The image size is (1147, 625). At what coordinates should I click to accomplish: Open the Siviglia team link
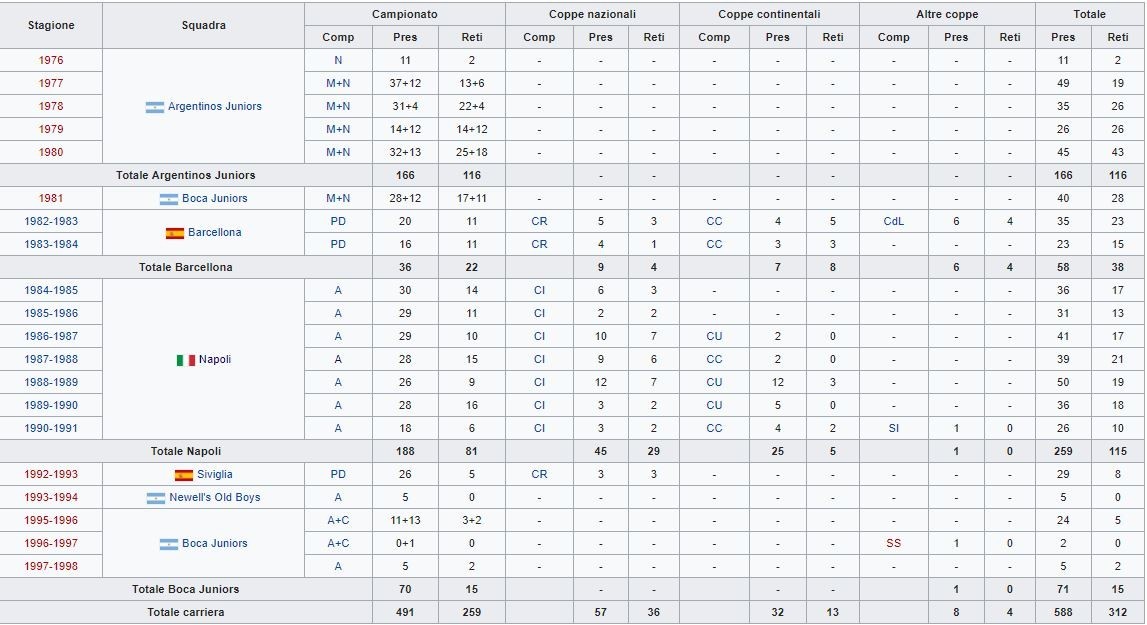pos(214,475)
